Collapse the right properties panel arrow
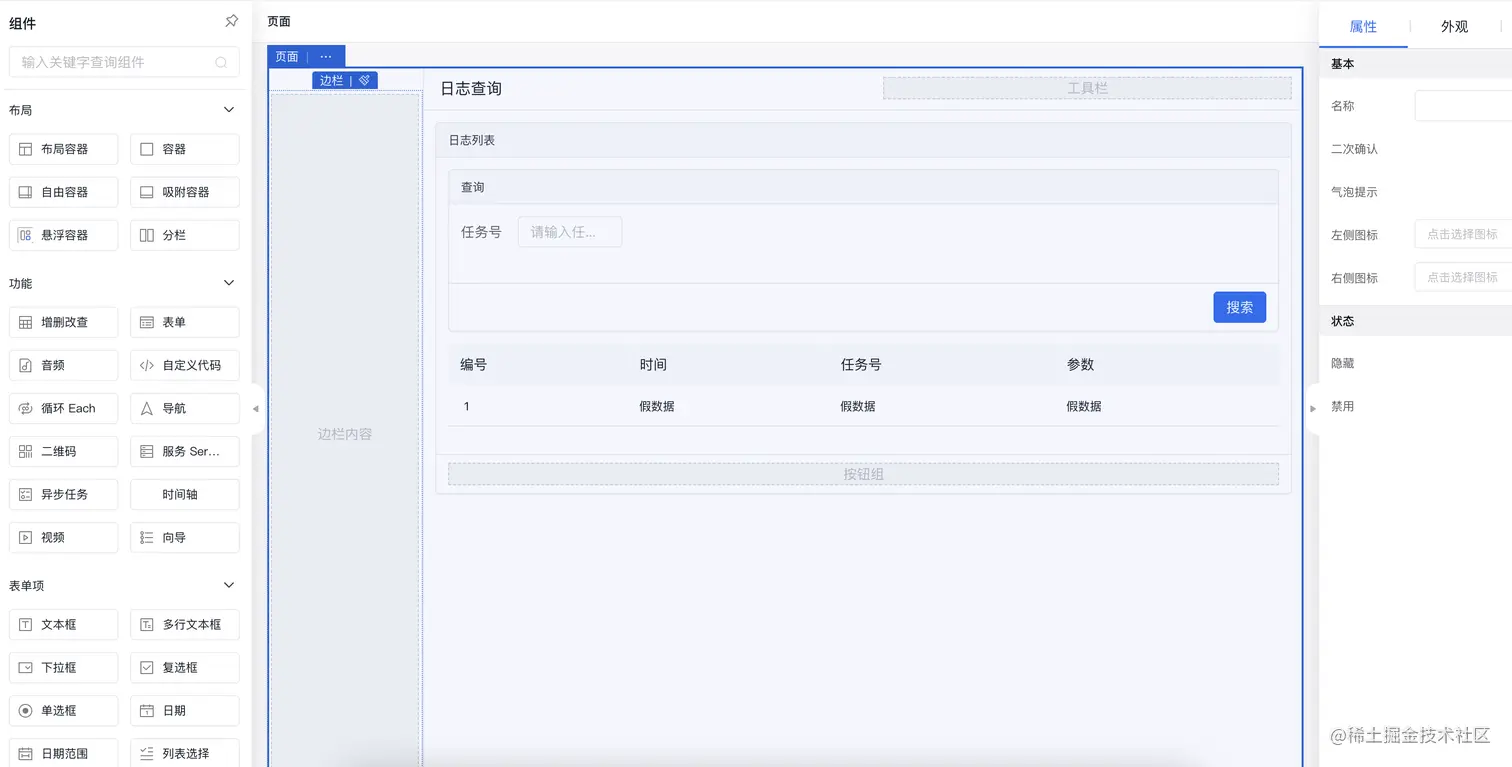This screenshot has height=767, width=1512. 1313,408
